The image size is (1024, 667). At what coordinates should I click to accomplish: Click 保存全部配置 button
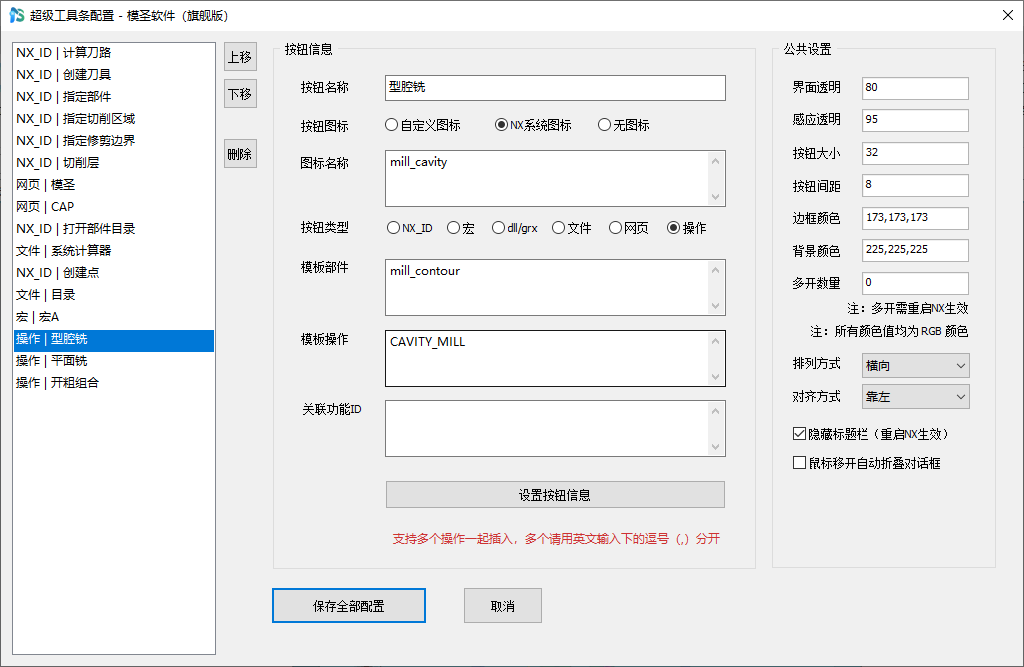click(x=349, y=606)
